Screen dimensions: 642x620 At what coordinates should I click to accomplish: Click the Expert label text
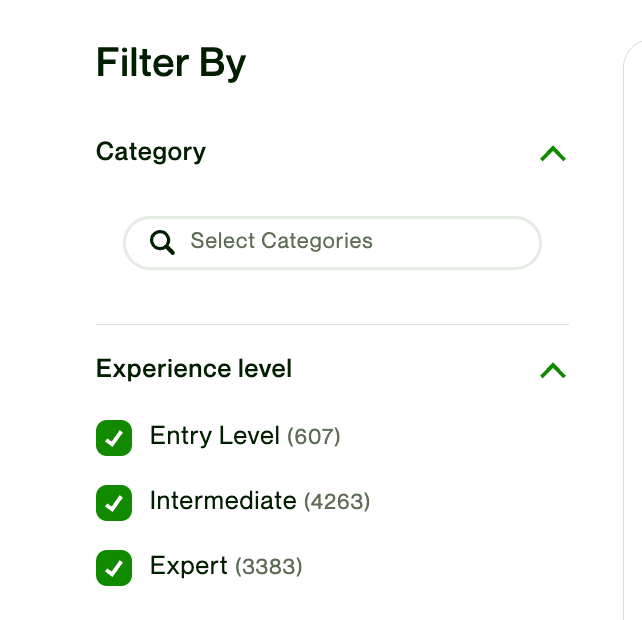[189, 566]
